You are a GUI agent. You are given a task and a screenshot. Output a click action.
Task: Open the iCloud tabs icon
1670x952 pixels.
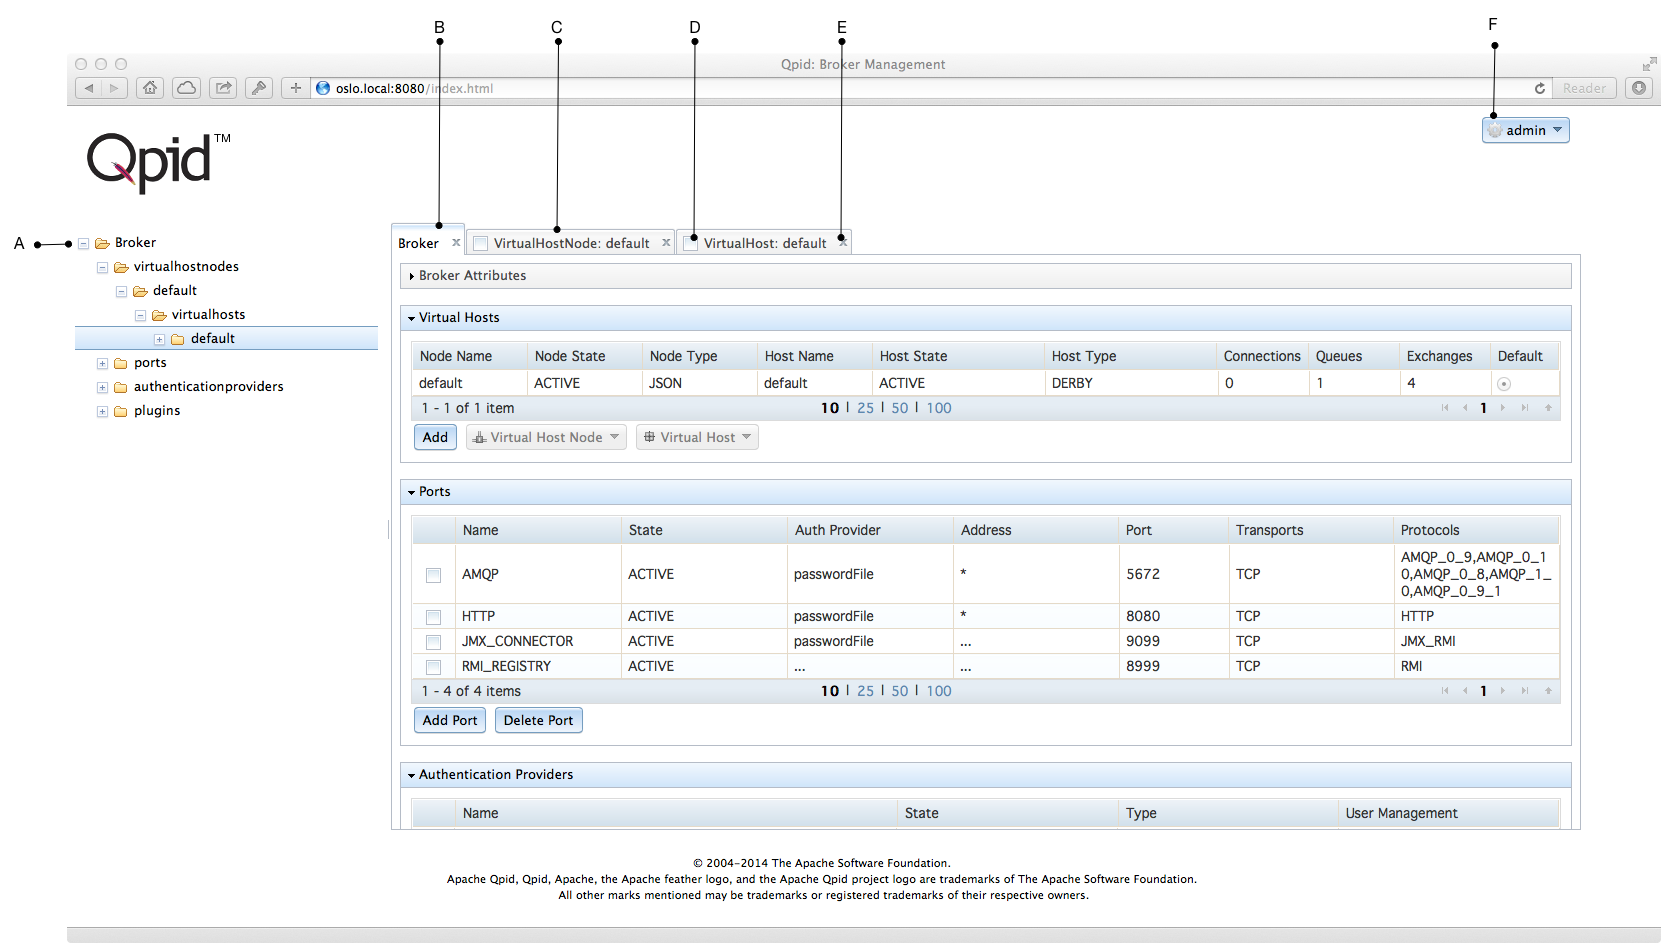pyautogui.click(x=186, y=88)
